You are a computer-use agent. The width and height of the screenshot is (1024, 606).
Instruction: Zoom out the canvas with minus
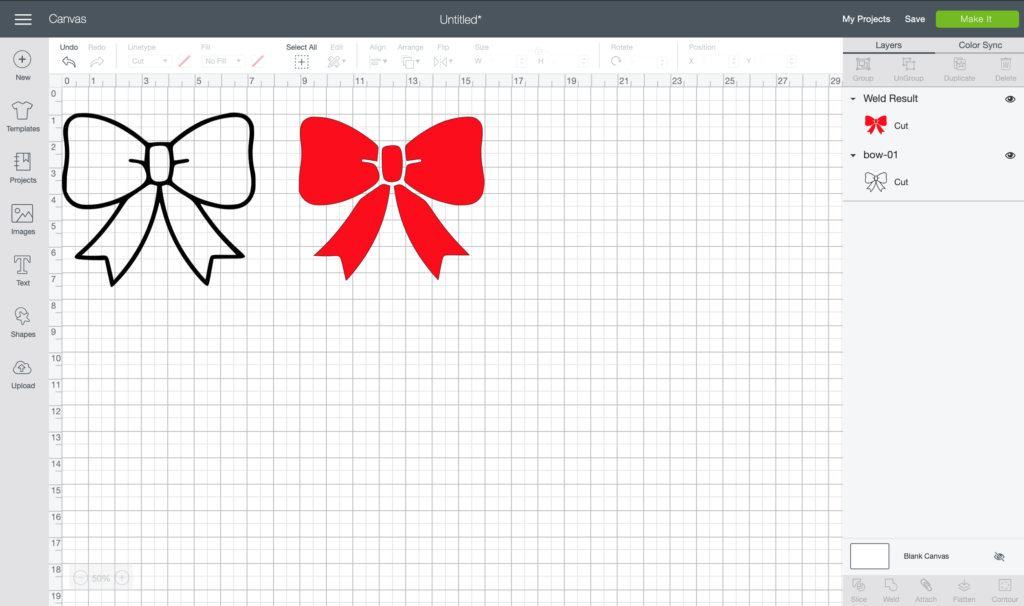click(x=80, y=578)
